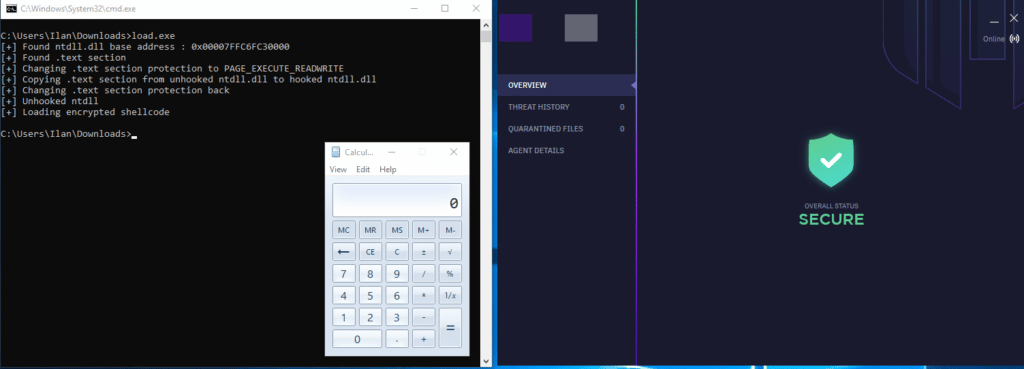1024x369 pixels.
Task: Open the Edit menu in Calculator
Action: 363,169
